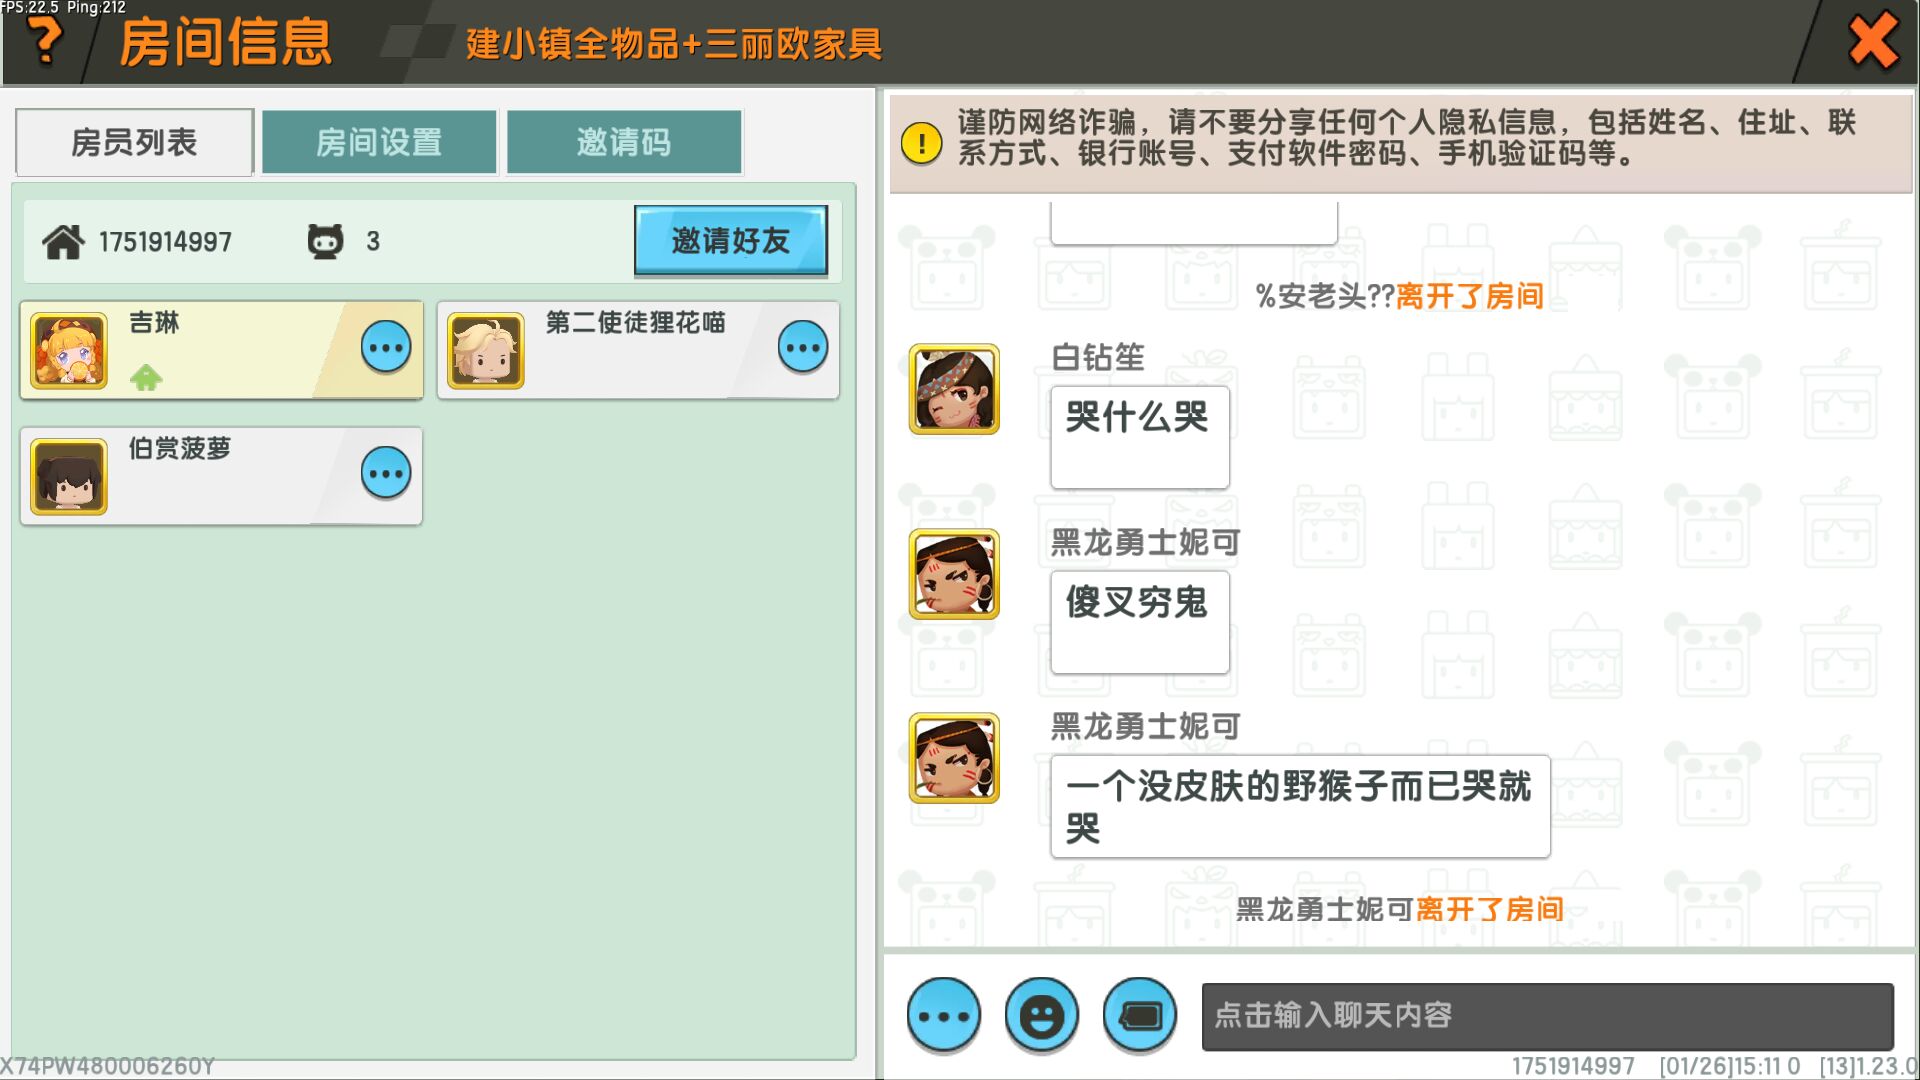Image resolution: width=1920 pixels, height=1080 pixels.
Task: Select the 房员列表 tab
Action: (x=134, y=142)
